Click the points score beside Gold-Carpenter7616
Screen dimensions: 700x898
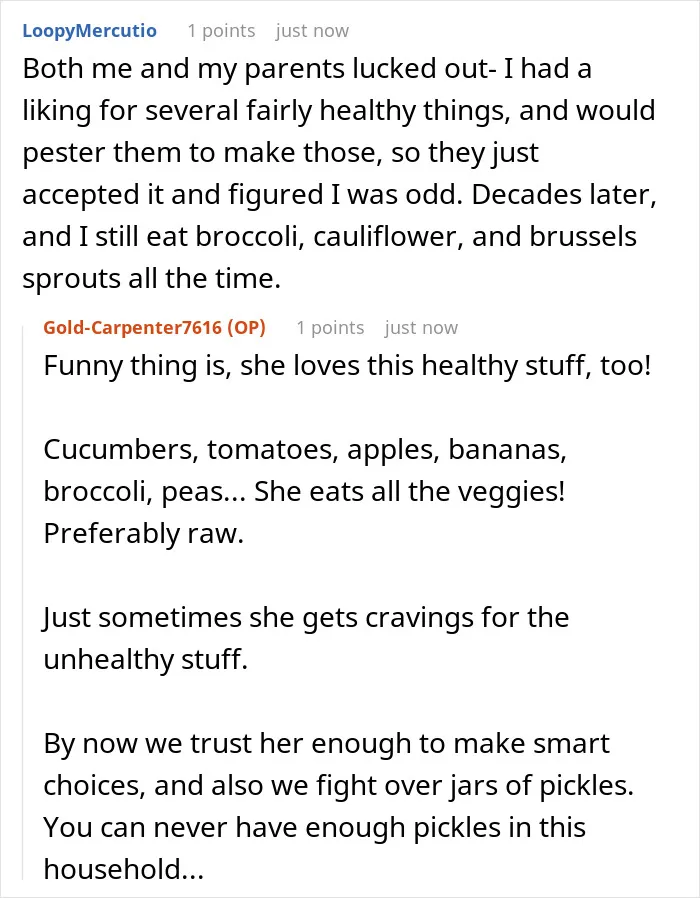tap(330, 328)
